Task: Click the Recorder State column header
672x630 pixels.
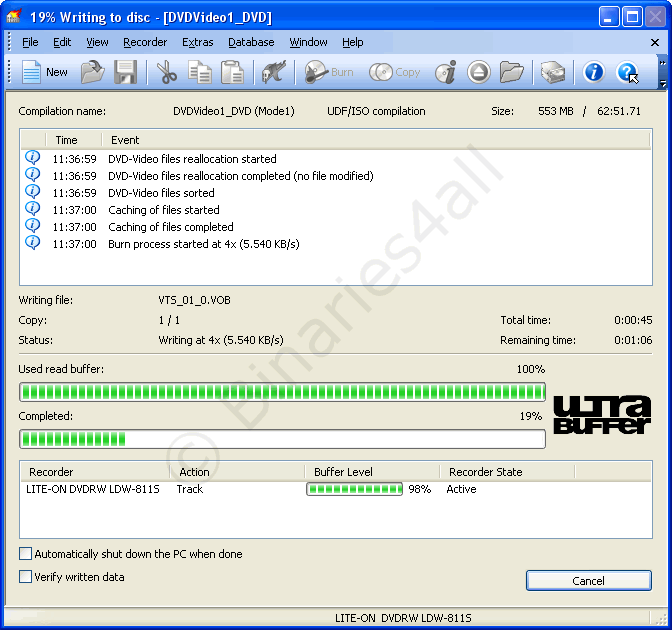Action: click(507, 472)
